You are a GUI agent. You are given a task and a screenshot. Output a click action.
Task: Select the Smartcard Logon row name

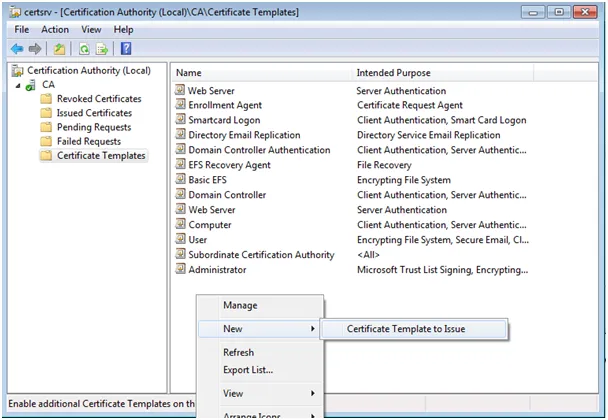[x=225, y=120]
